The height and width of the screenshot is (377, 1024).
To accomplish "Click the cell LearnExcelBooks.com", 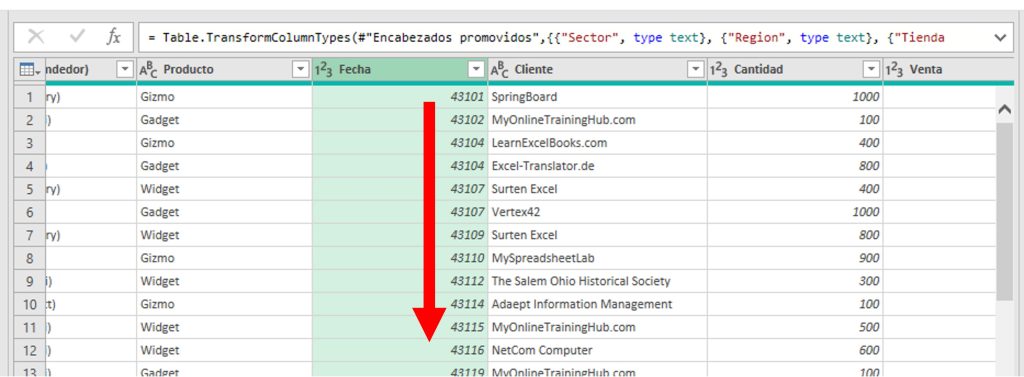I will (598, 142).
